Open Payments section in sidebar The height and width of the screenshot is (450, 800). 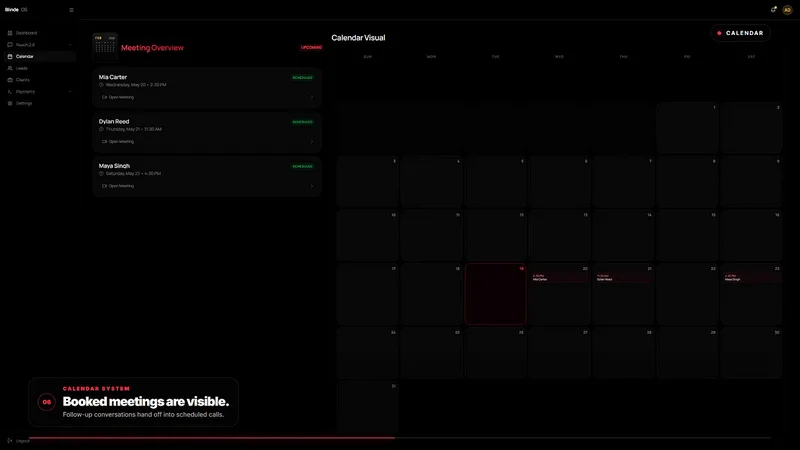click(x=40, y=92)
